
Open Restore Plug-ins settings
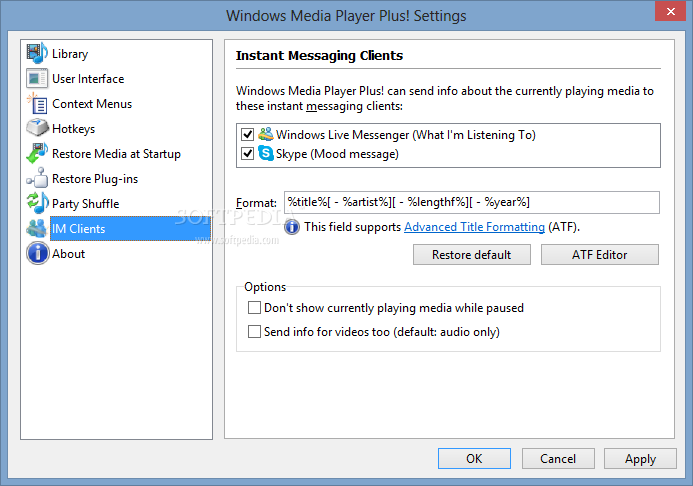pyautogui.click(x=95, y=178)
